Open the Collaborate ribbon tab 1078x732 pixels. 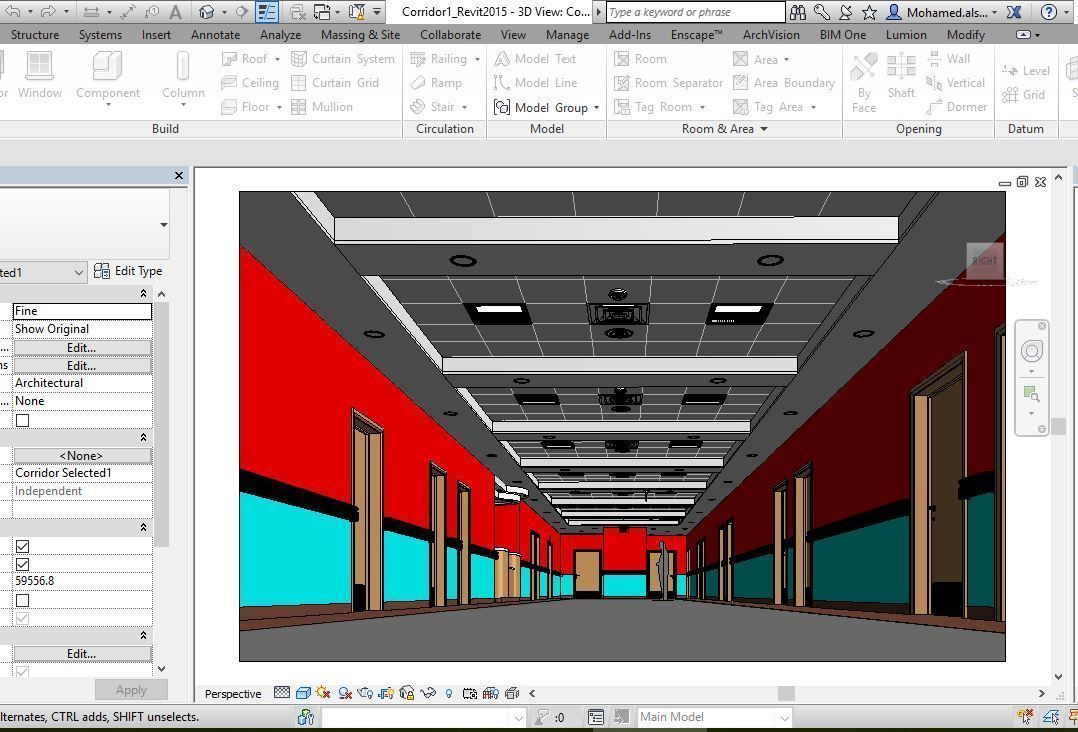pyautogui.click(x=450, y=34)
